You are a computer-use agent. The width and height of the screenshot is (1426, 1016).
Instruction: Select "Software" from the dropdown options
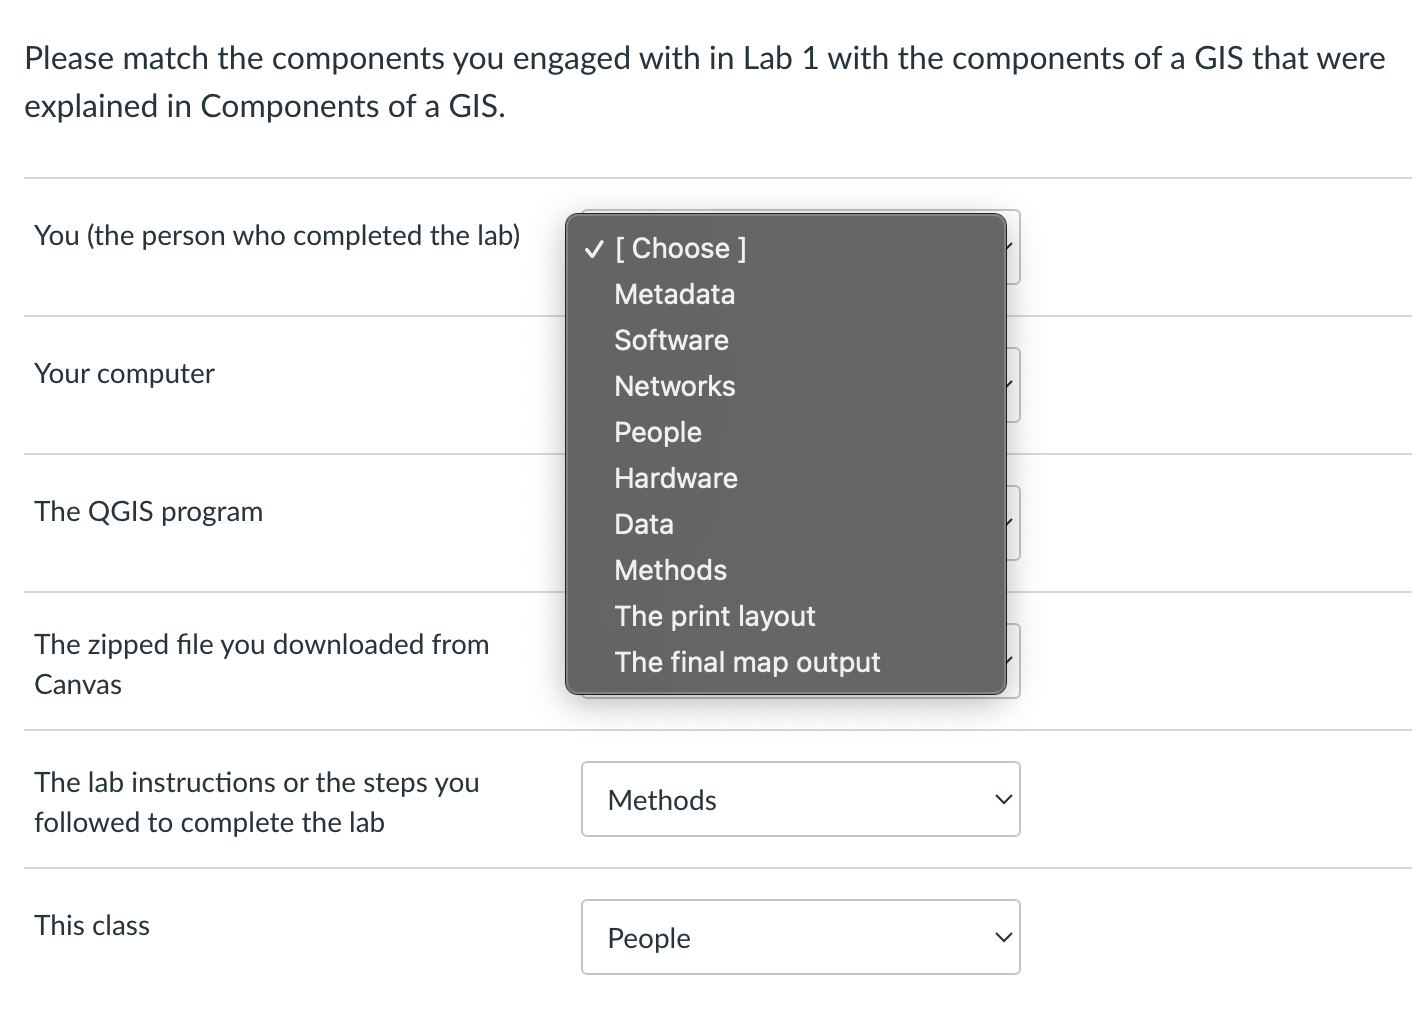pyautogui.click(x=671, y=340)
